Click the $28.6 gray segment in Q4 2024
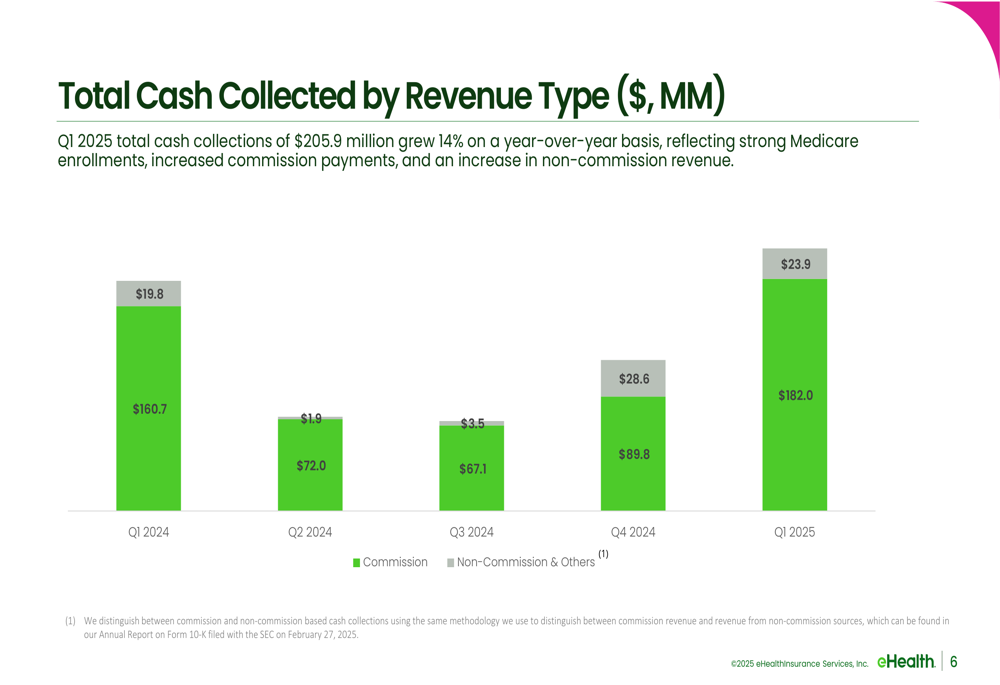1000x685 pixels. click(x=633, y=379)
